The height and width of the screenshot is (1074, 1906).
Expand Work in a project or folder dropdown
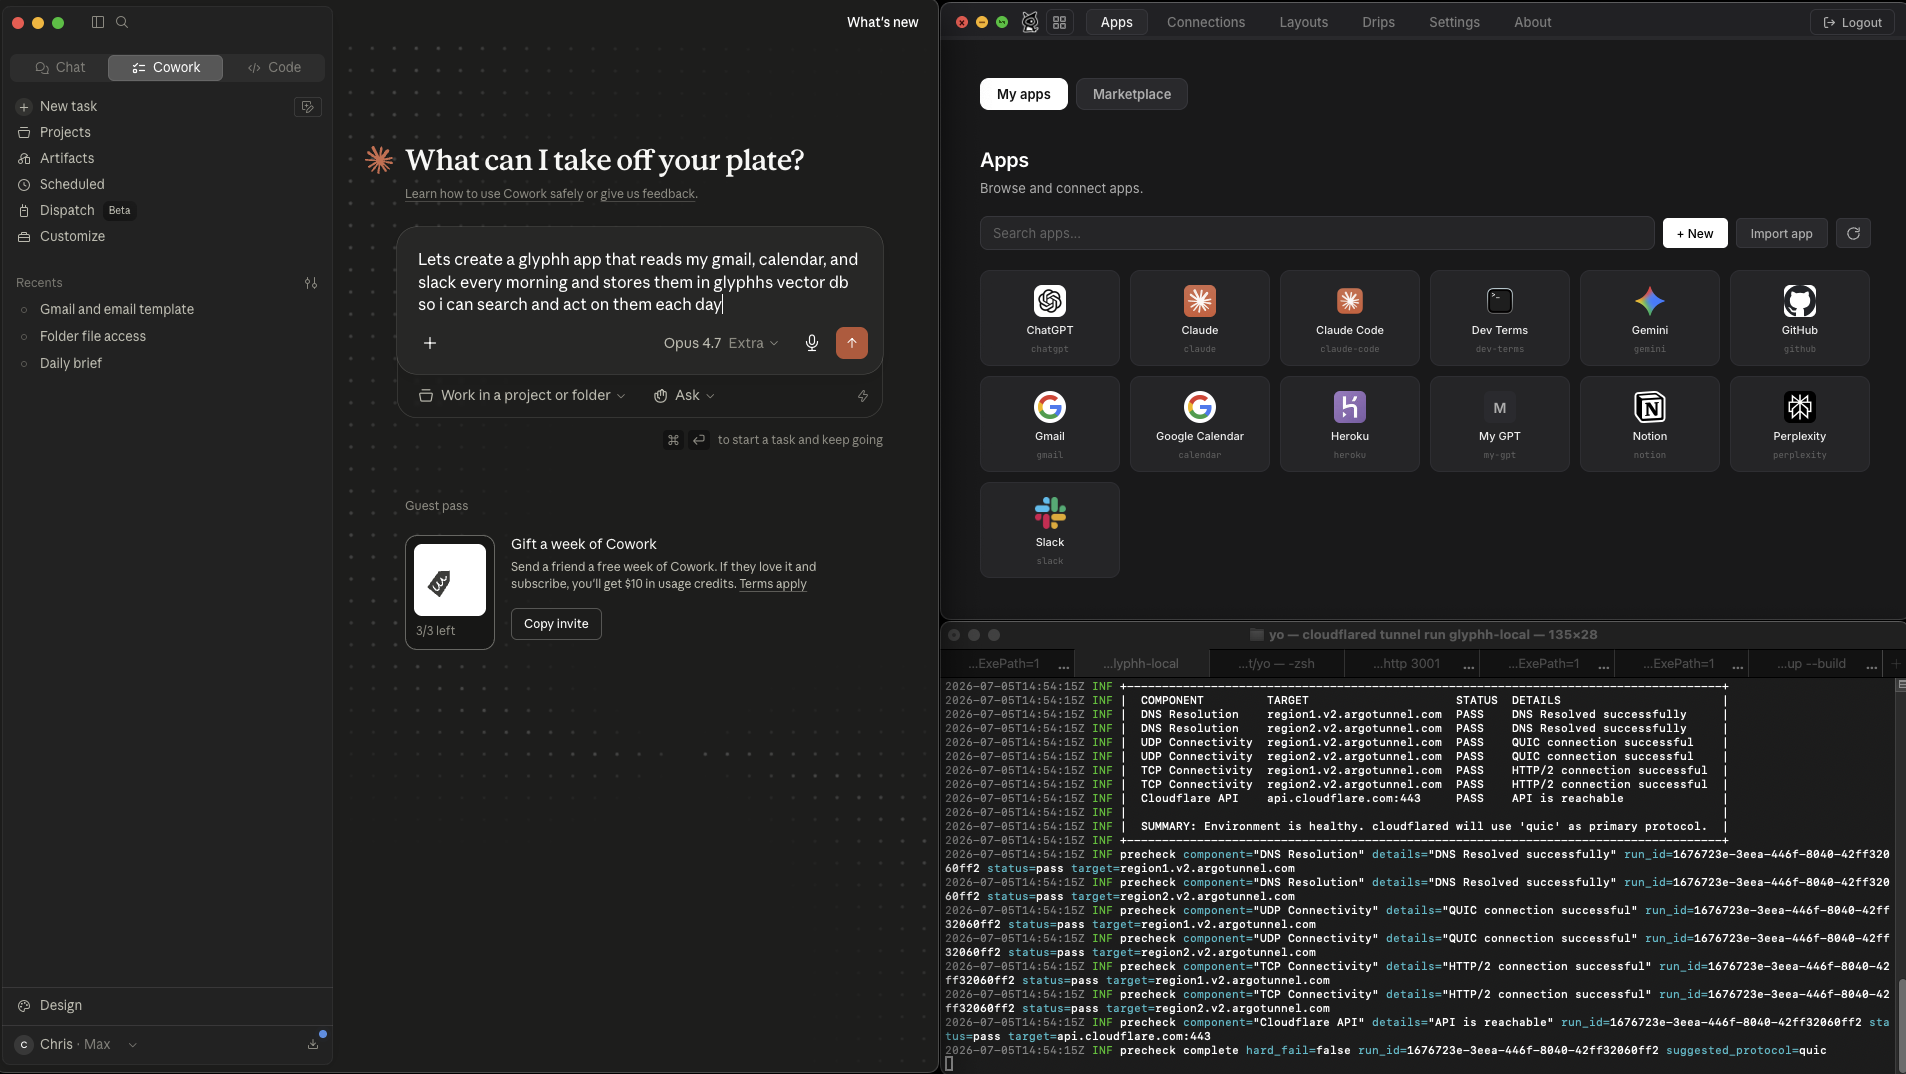point(522,396)
